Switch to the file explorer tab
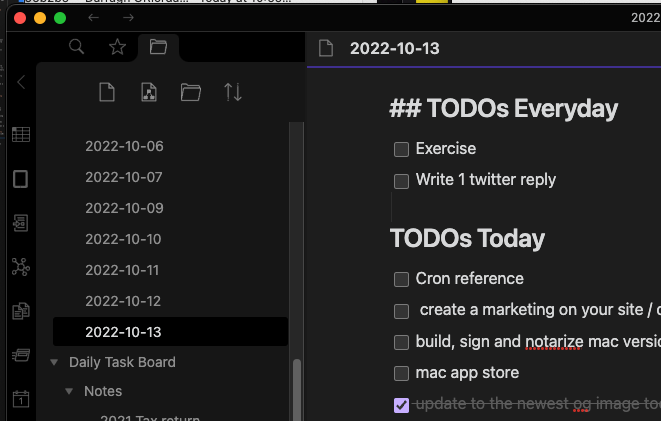The image size is (661, 421). coord(159,47)
